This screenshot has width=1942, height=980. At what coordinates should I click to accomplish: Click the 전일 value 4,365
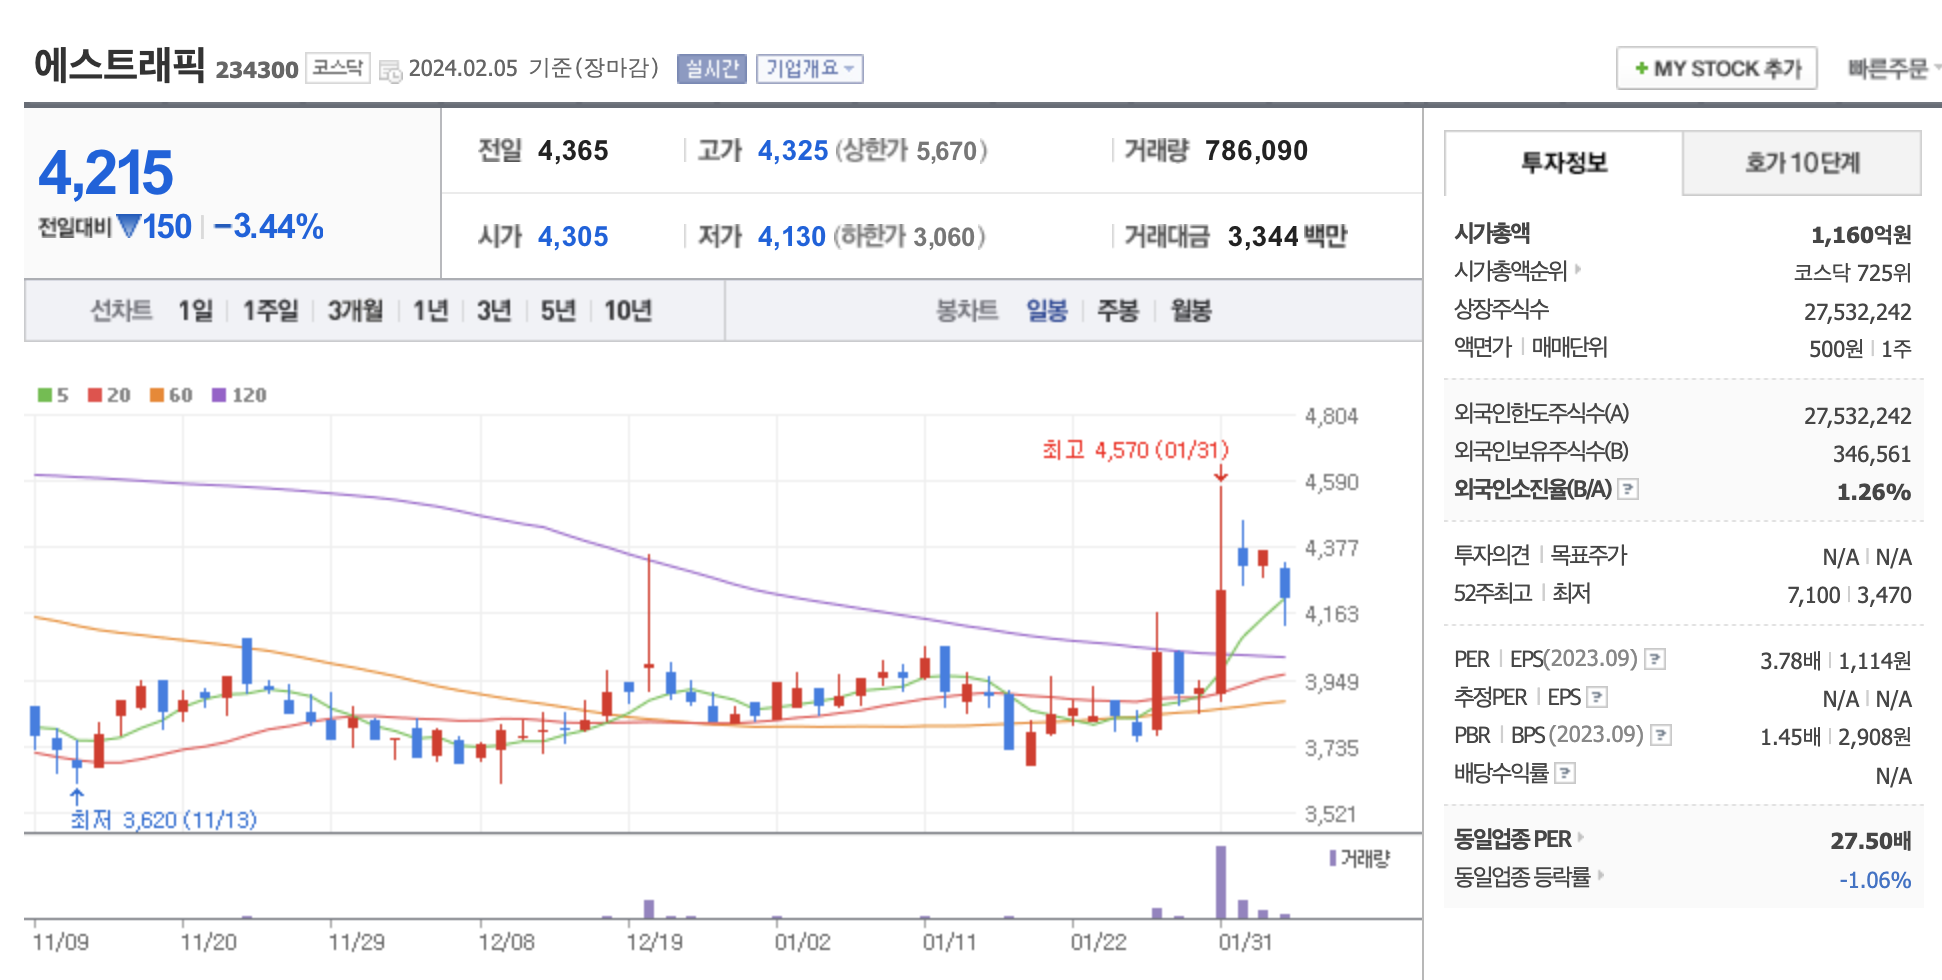573,151
